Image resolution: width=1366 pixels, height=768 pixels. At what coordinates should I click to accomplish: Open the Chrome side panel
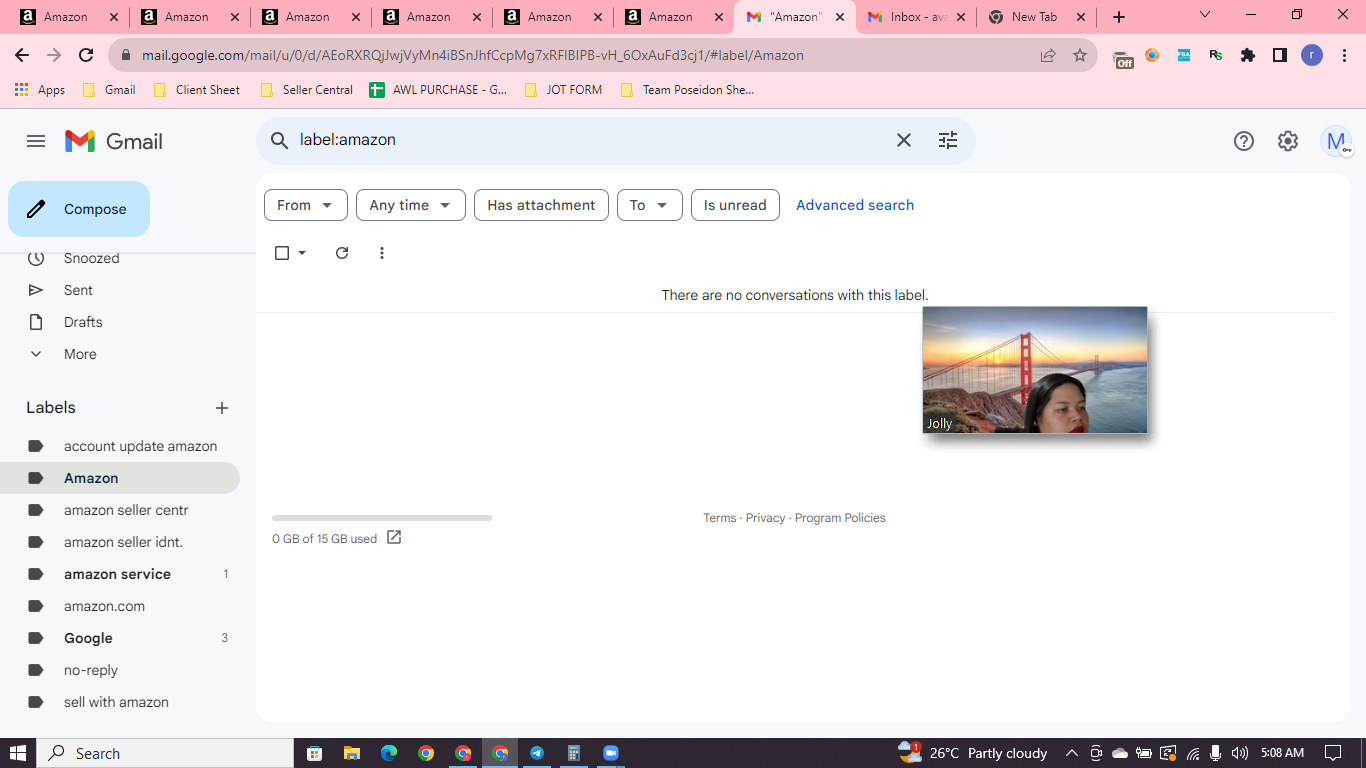1280,56
